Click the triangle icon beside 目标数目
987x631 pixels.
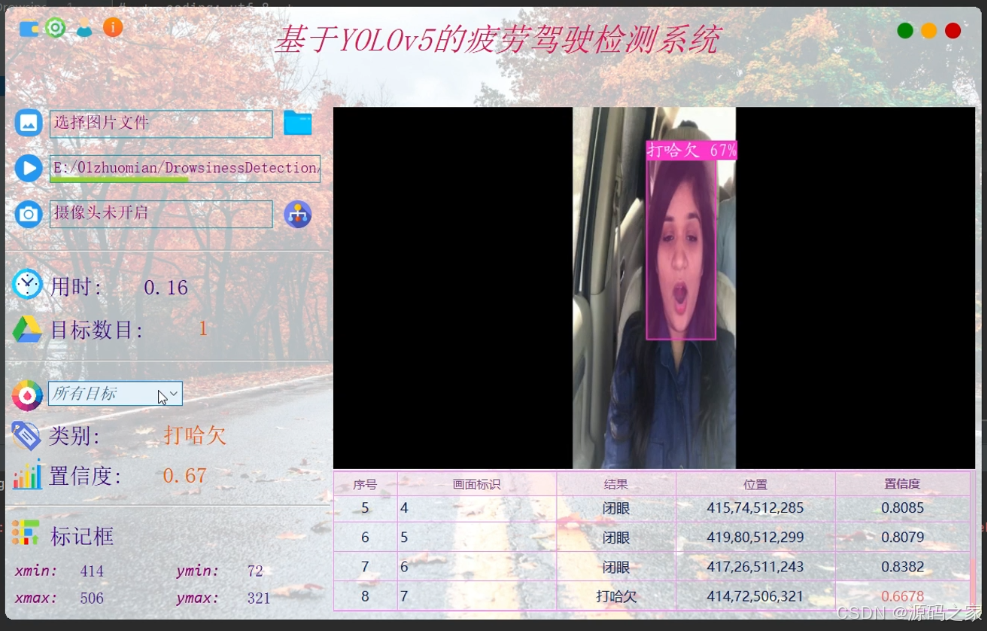[27, 329]
